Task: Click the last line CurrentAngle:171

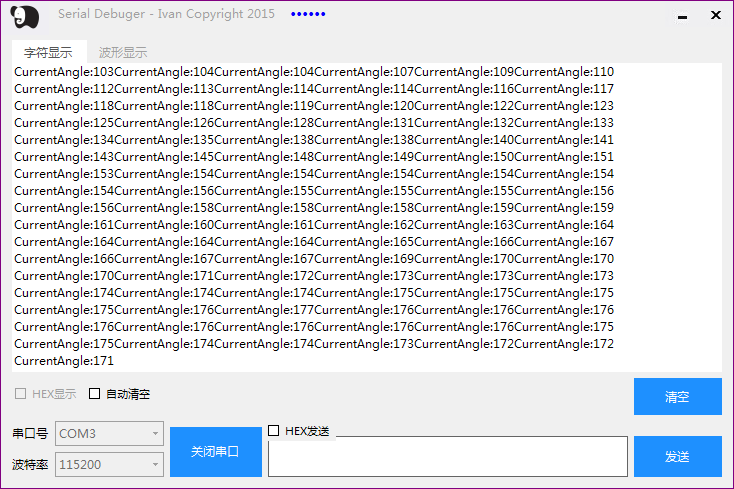Action: pos(64,361)
